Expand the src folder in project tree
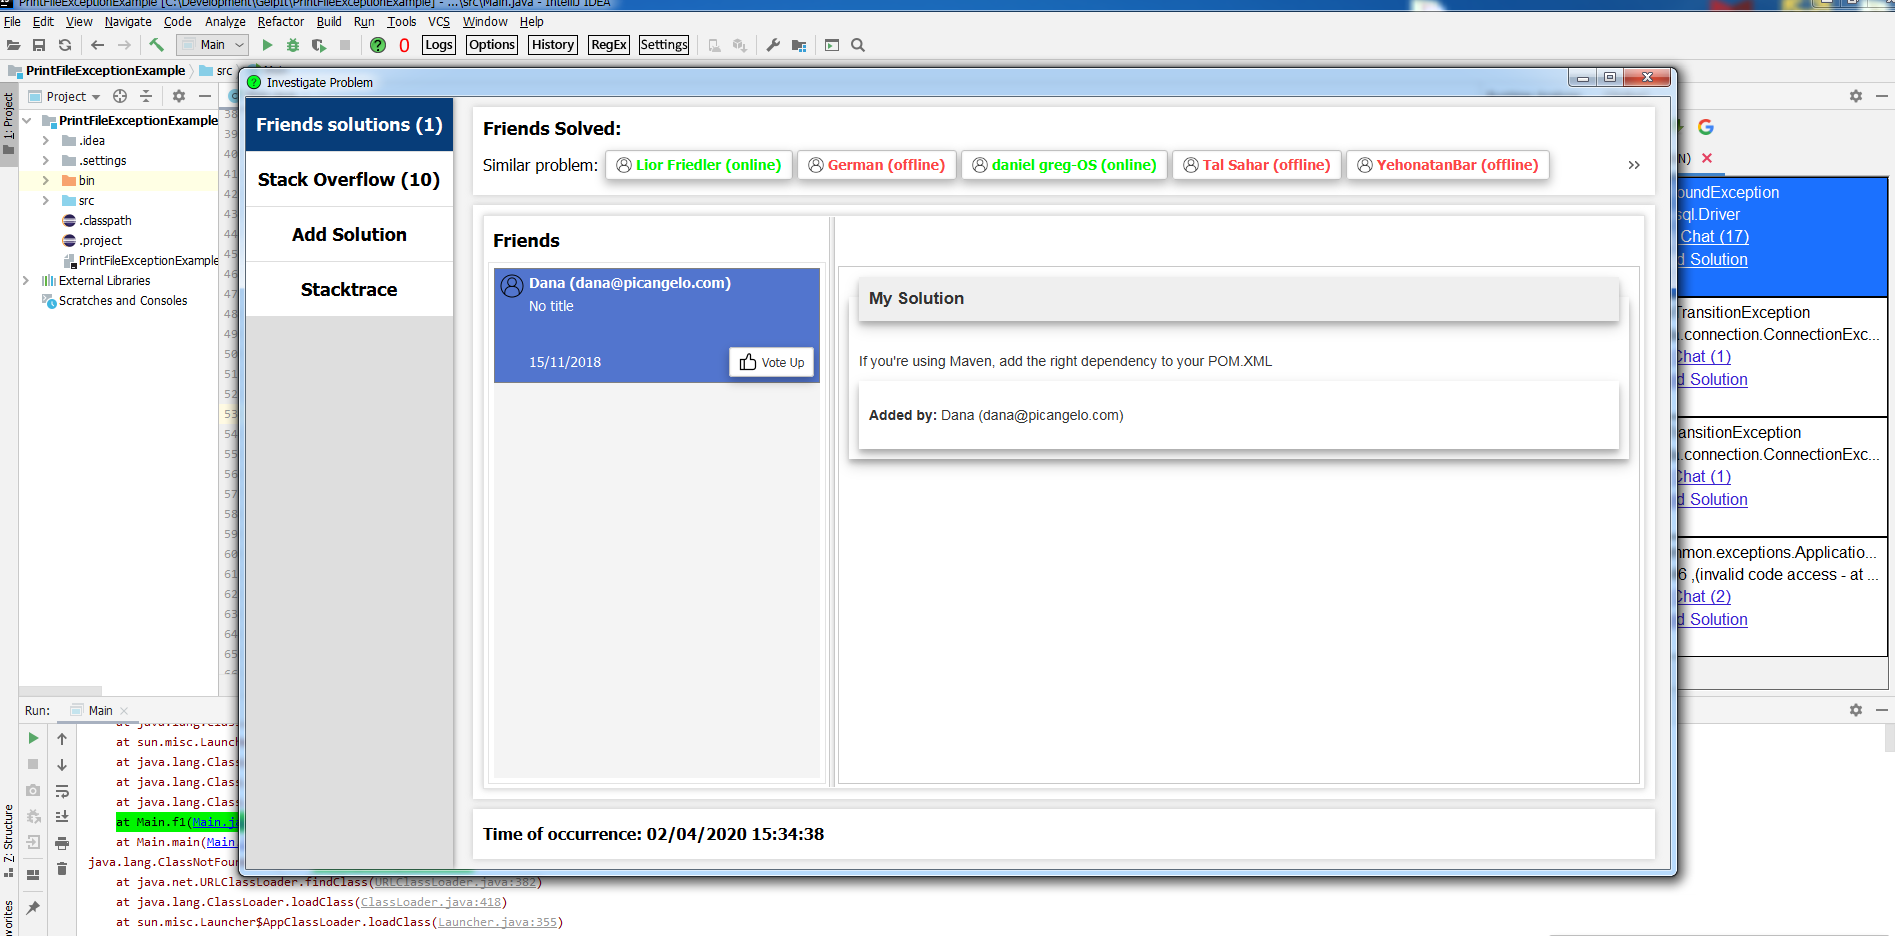Screen dimensions: 1895x936 tap(46, 201)
